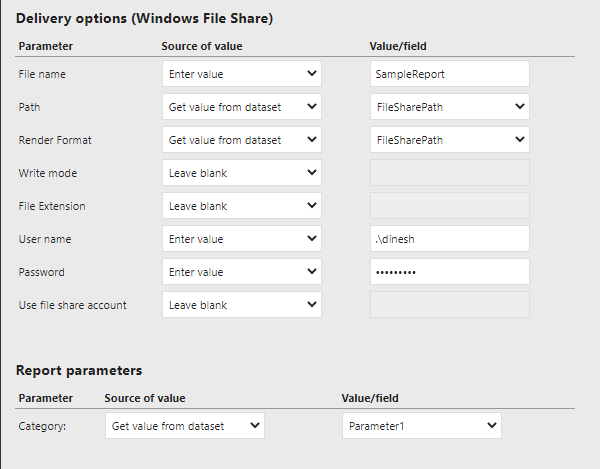Click the disabled Write mode value field

point(449,173)
